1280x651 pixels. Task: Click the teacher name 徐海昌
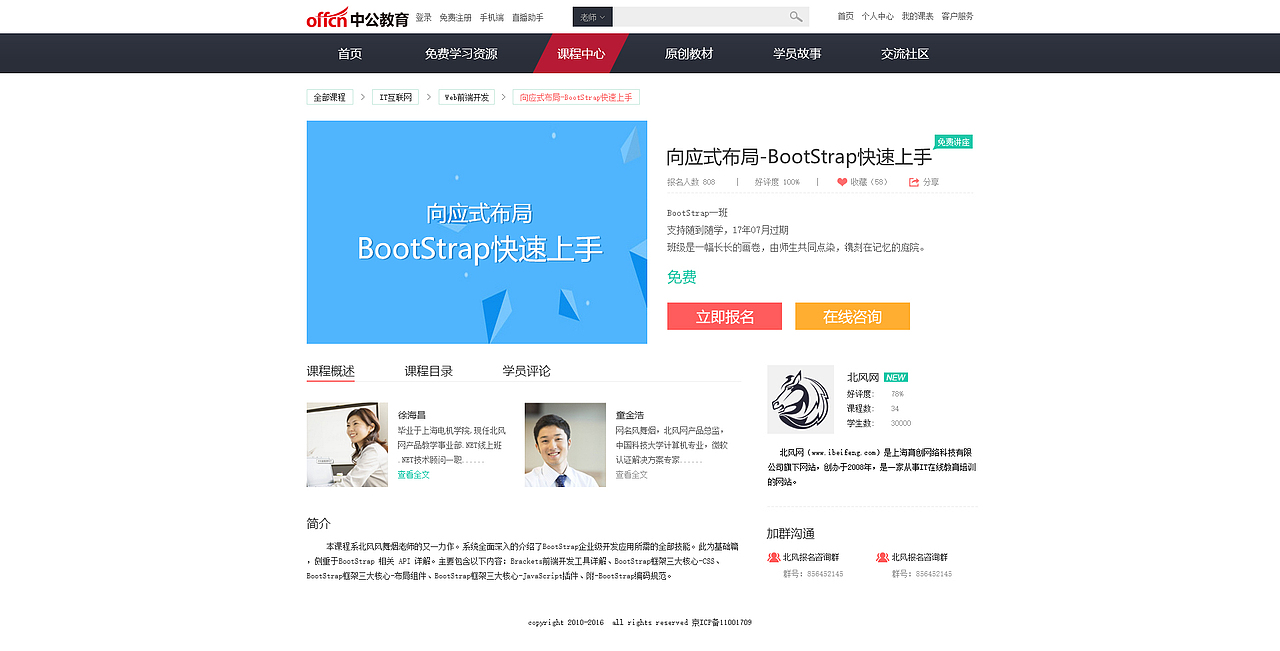pyautogui.click(x=412, y=415)
